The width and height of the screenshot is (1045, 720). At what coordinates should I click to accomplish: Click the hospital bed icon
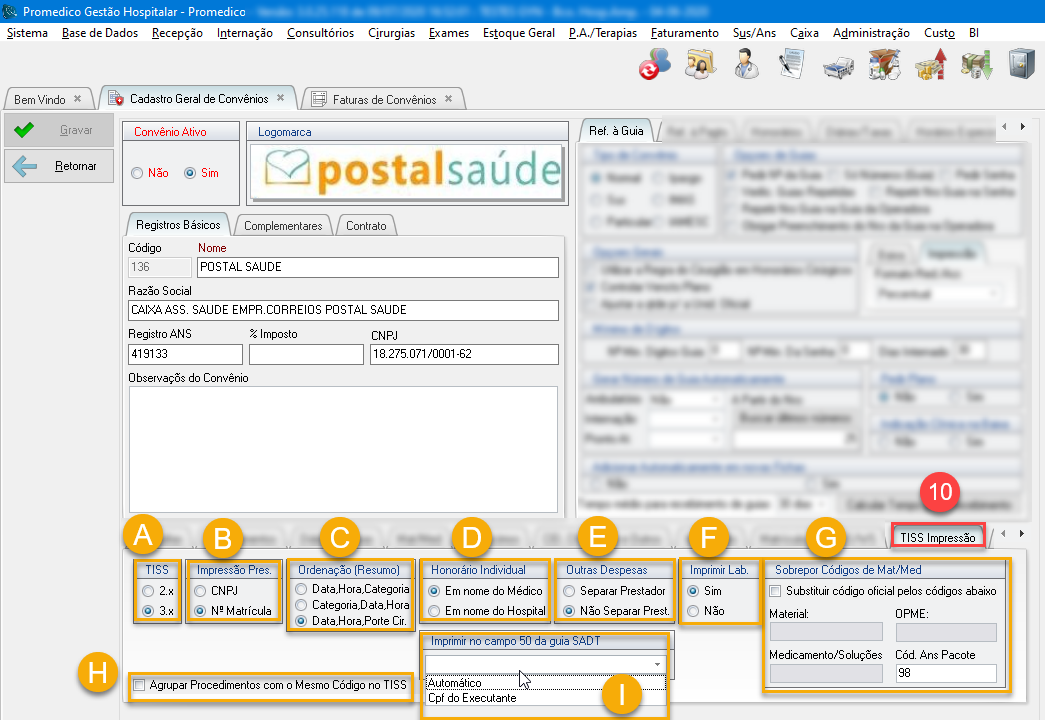point(838,66)
